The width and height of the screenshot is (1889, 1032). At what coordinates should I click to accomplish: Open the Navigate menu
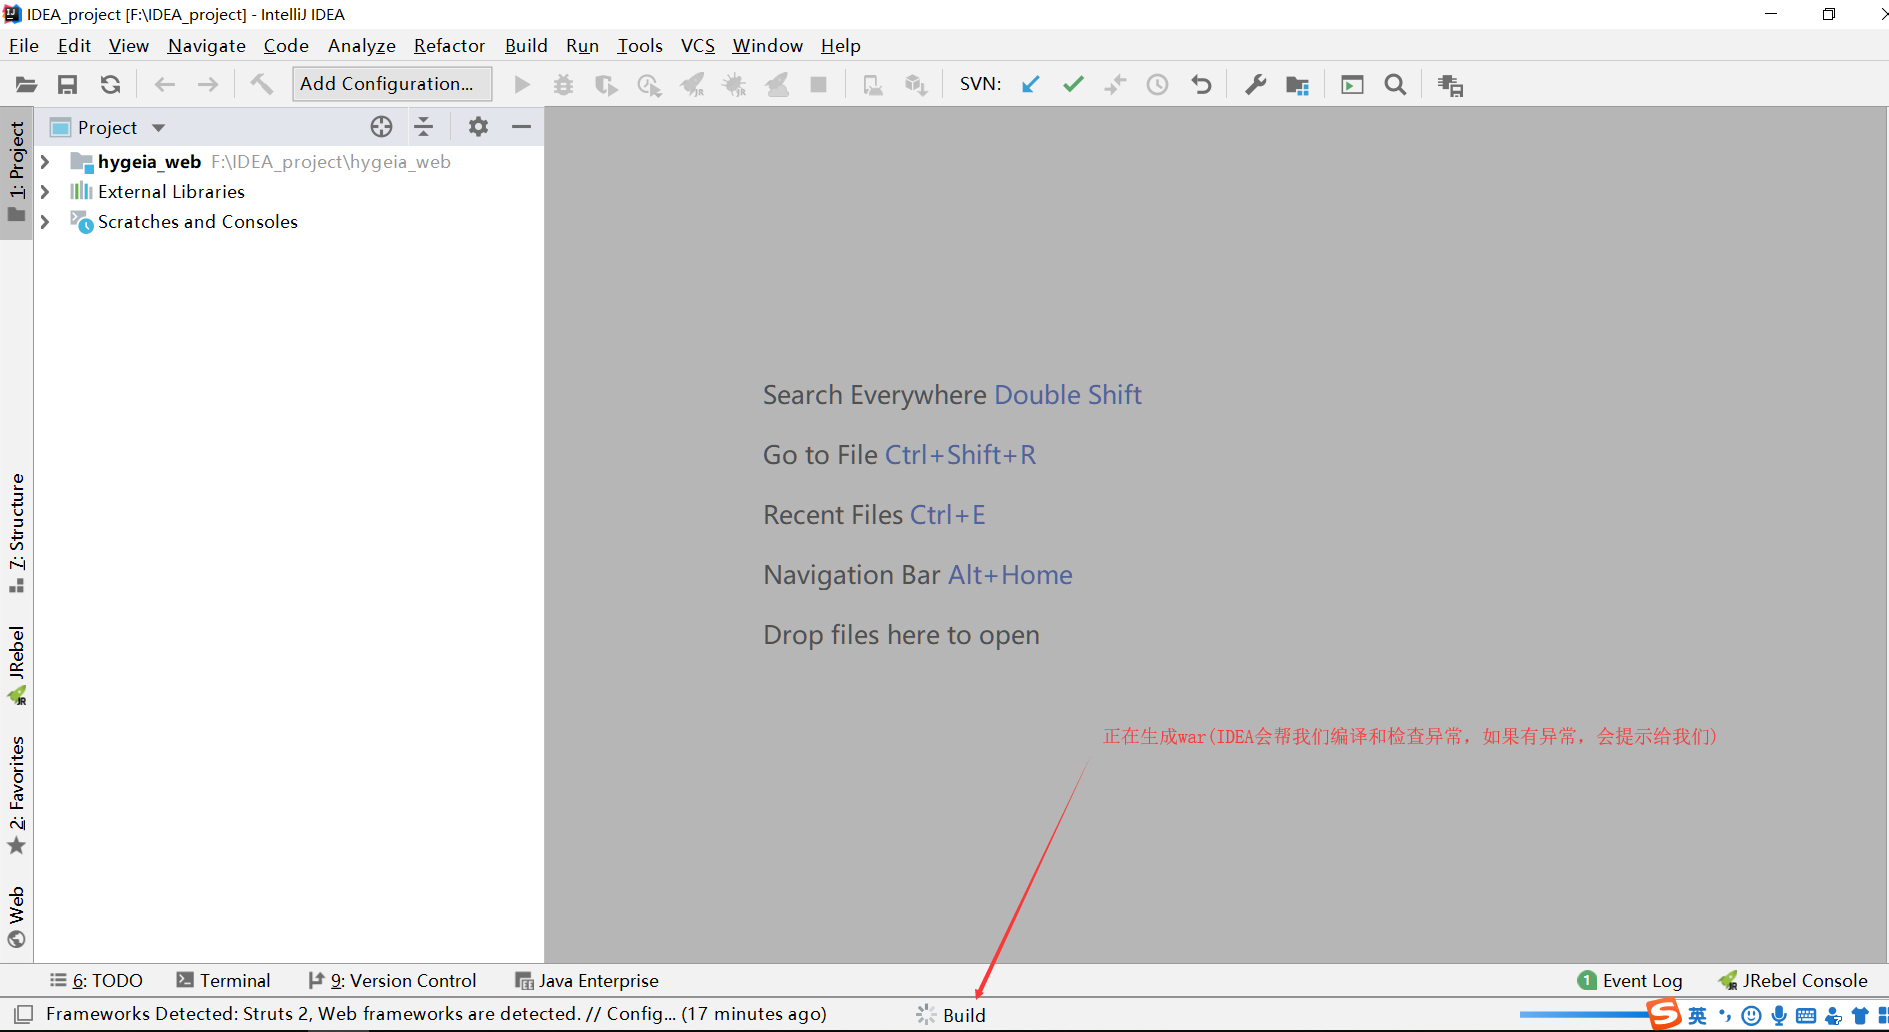tap(206, 46)
